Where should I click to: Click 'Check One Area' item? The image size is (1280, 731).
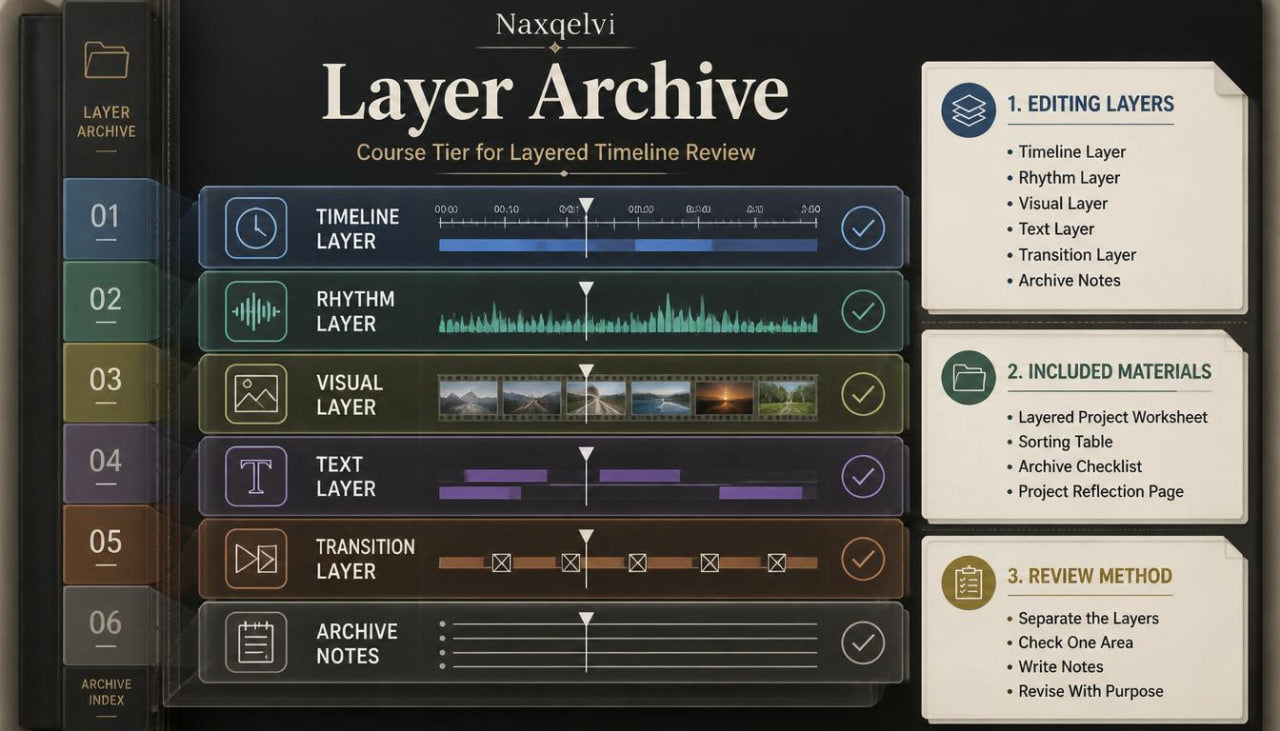[x=1075, y=643]
